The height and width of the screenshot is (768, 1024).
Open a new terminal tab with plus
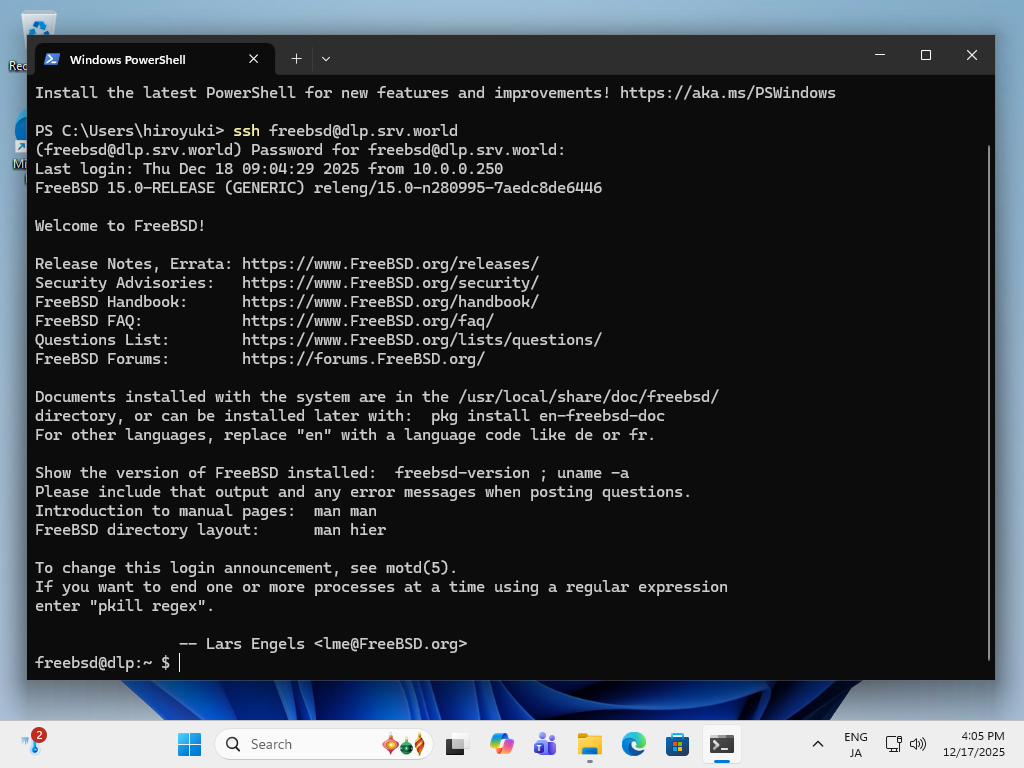tap(296, 59)
